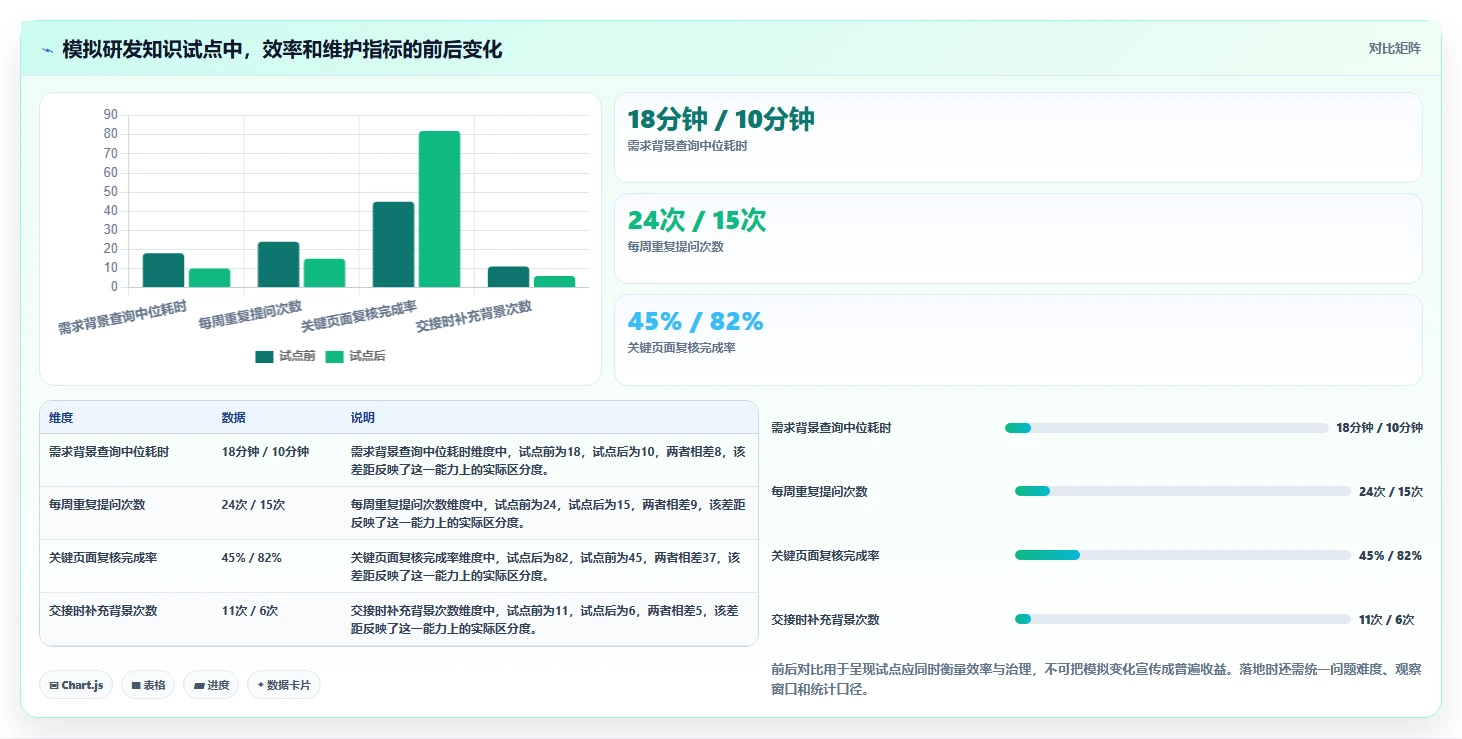Click the 试点前 bar for 每周重复提问次数

[278, 265]
